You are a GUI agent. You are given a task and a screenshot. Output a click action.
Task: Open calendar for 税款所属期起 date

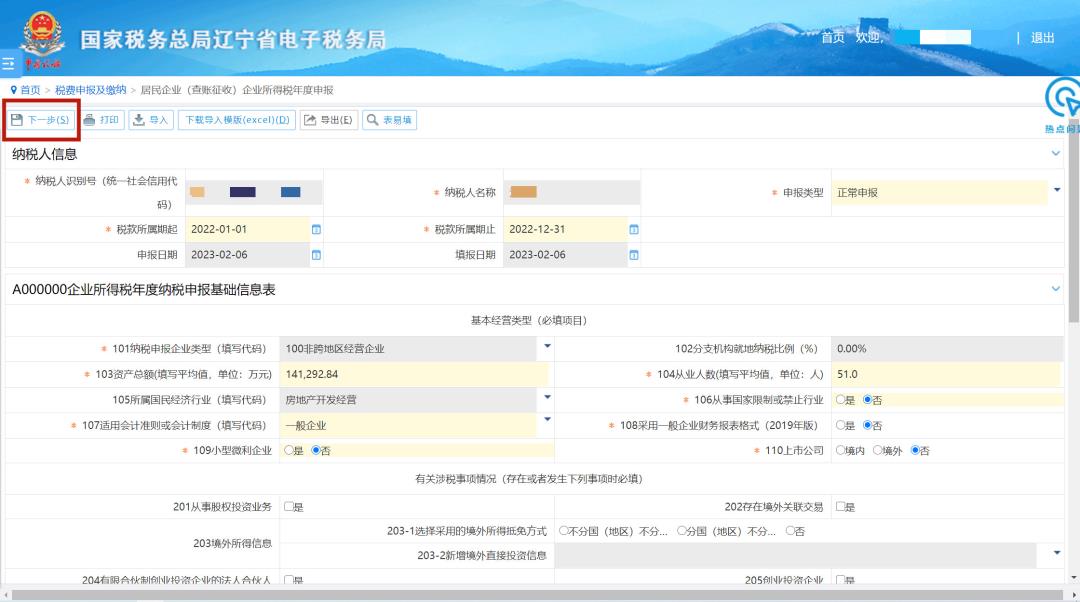[316, 229]
